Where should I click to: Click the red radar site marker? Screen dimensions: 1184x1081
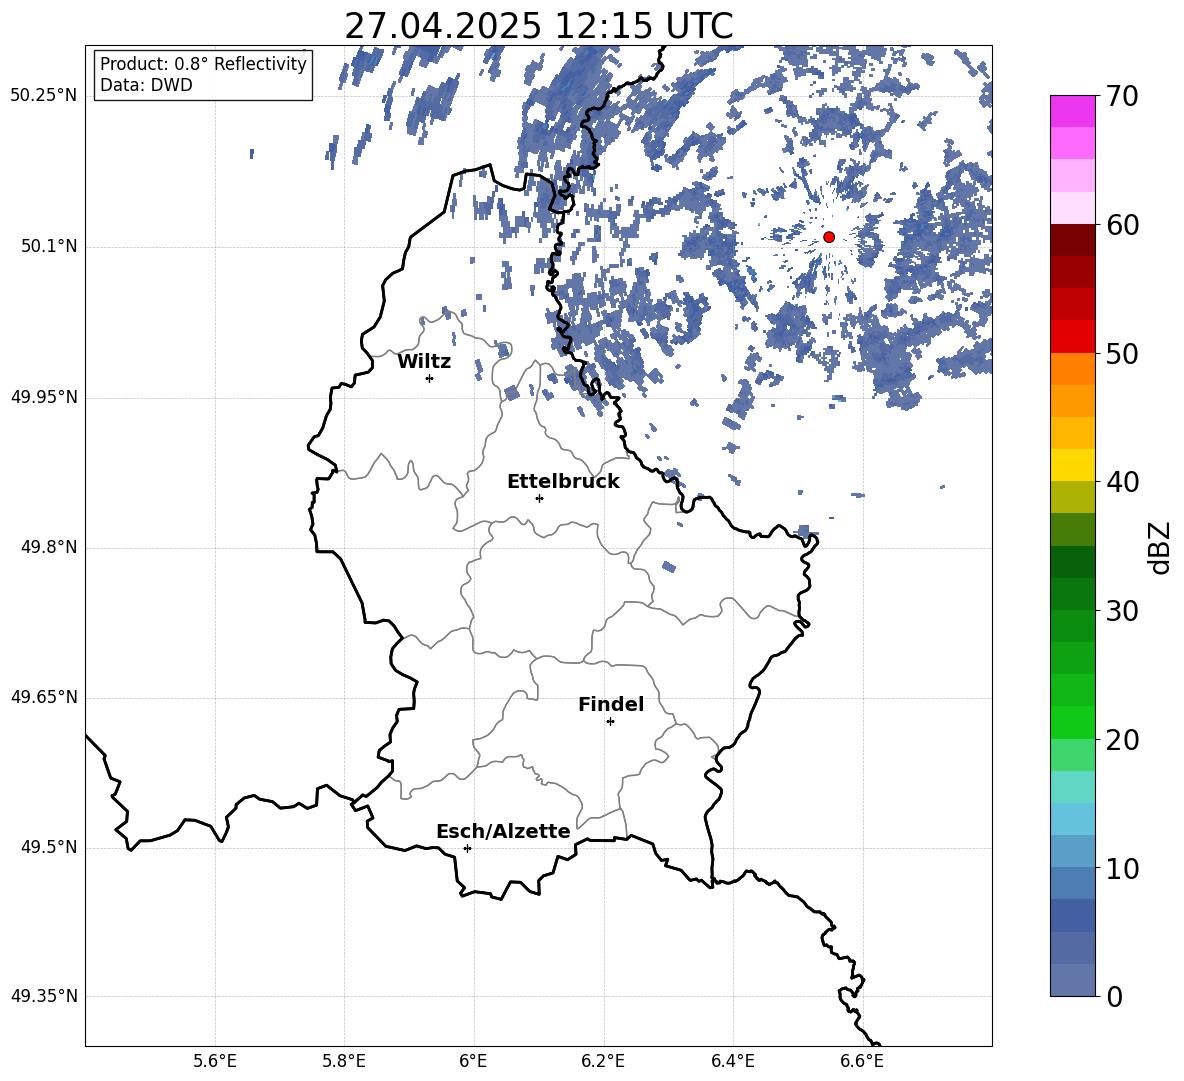point(828,237)
